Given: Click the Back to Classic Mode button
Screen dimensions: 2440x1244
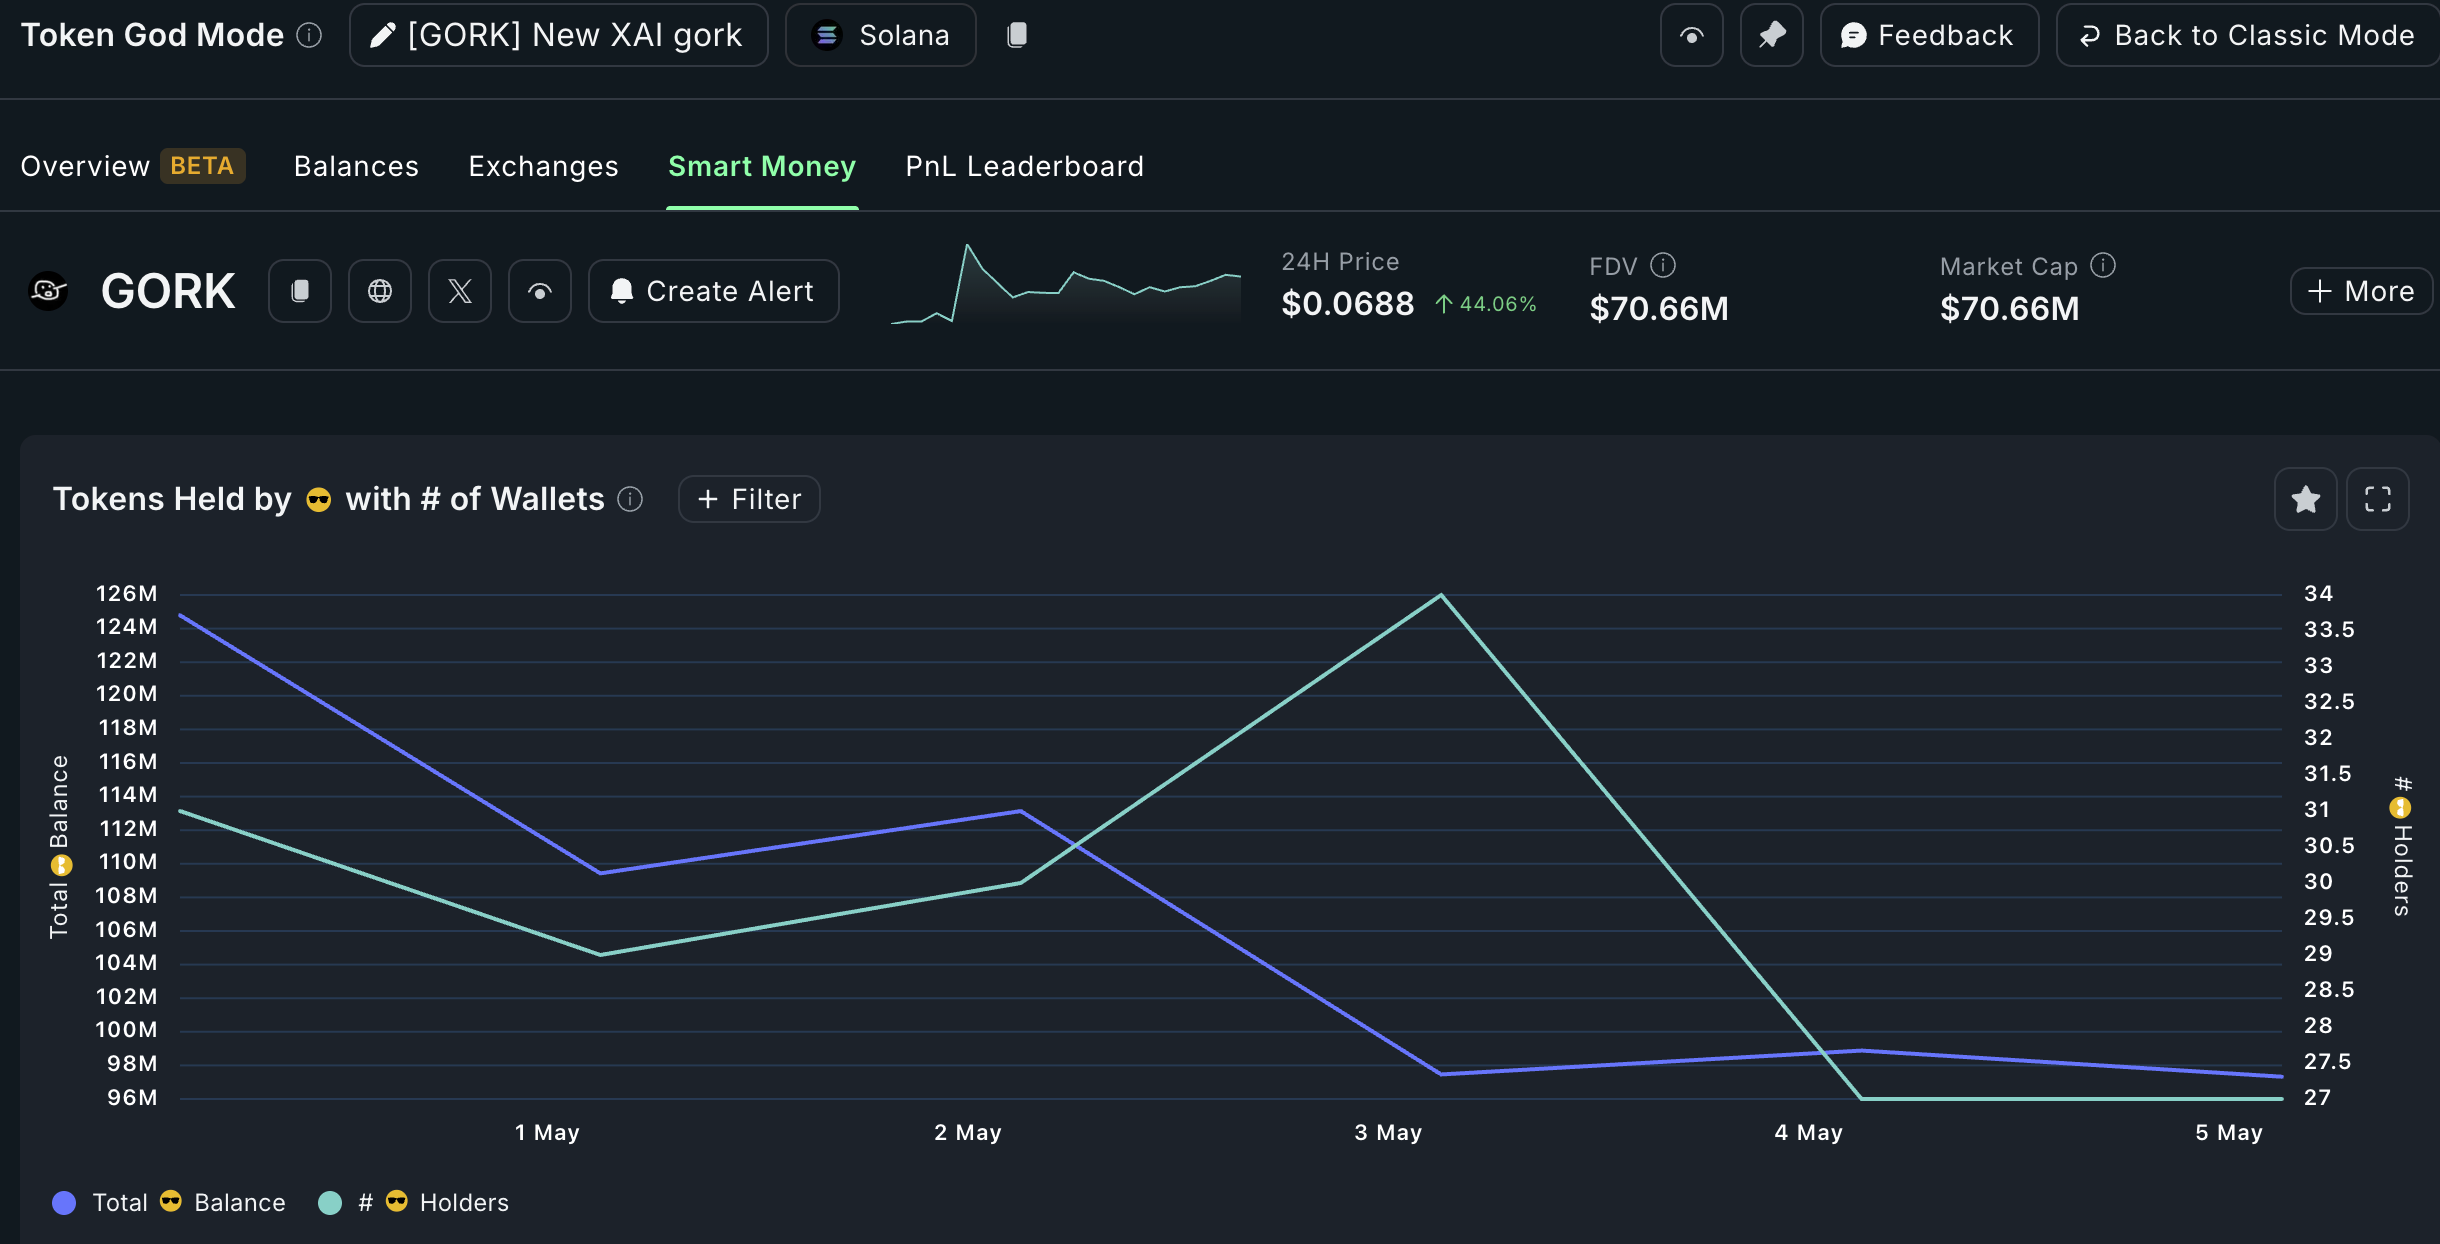Looking at the screenshot, I should (2243, 35).
